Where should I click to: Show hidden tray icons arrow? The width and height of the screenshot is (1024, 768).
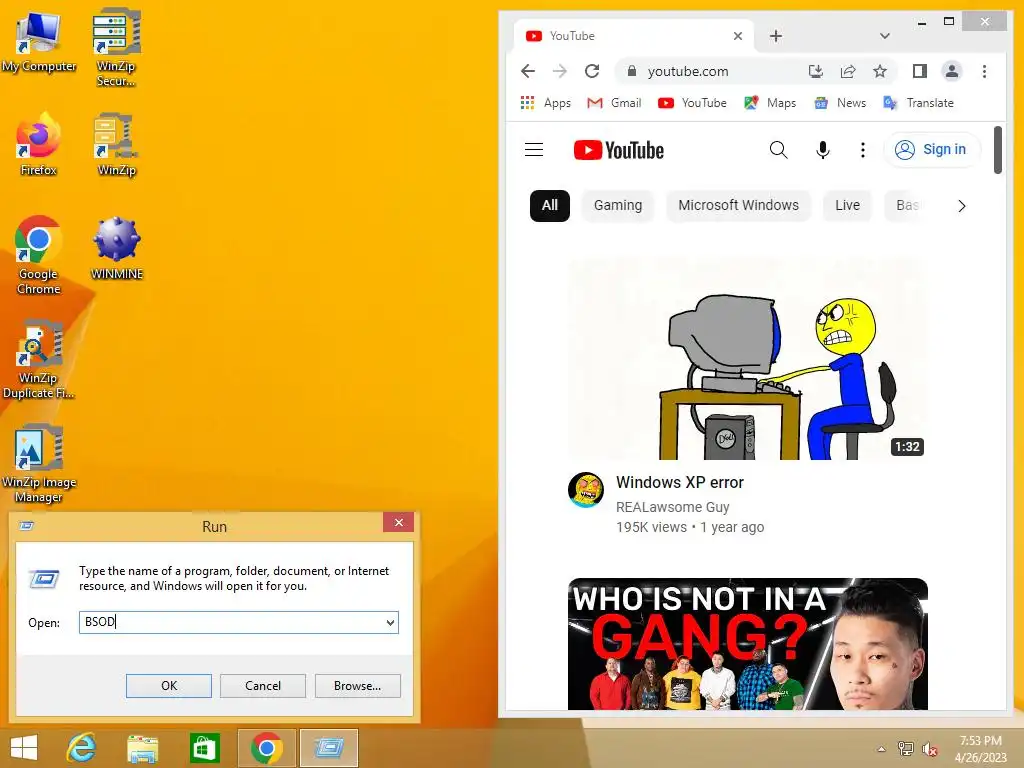pyautogui.click(x=881, y=749)
